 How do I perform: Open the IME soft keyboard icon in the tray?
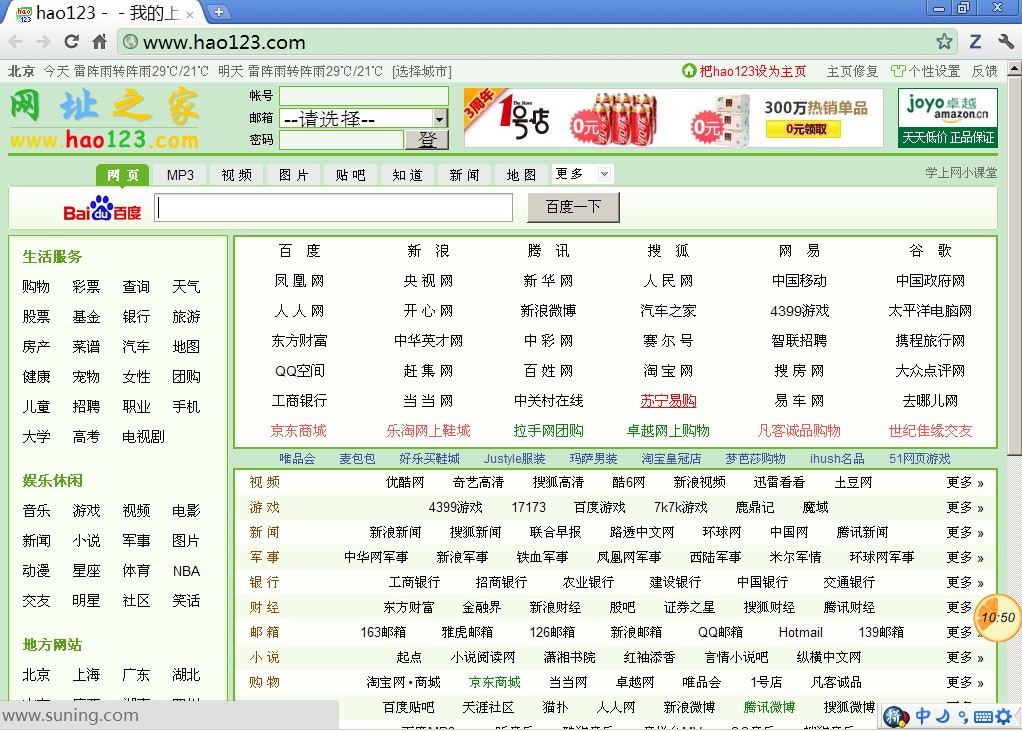pyautogui.click(x=984, y=717)
